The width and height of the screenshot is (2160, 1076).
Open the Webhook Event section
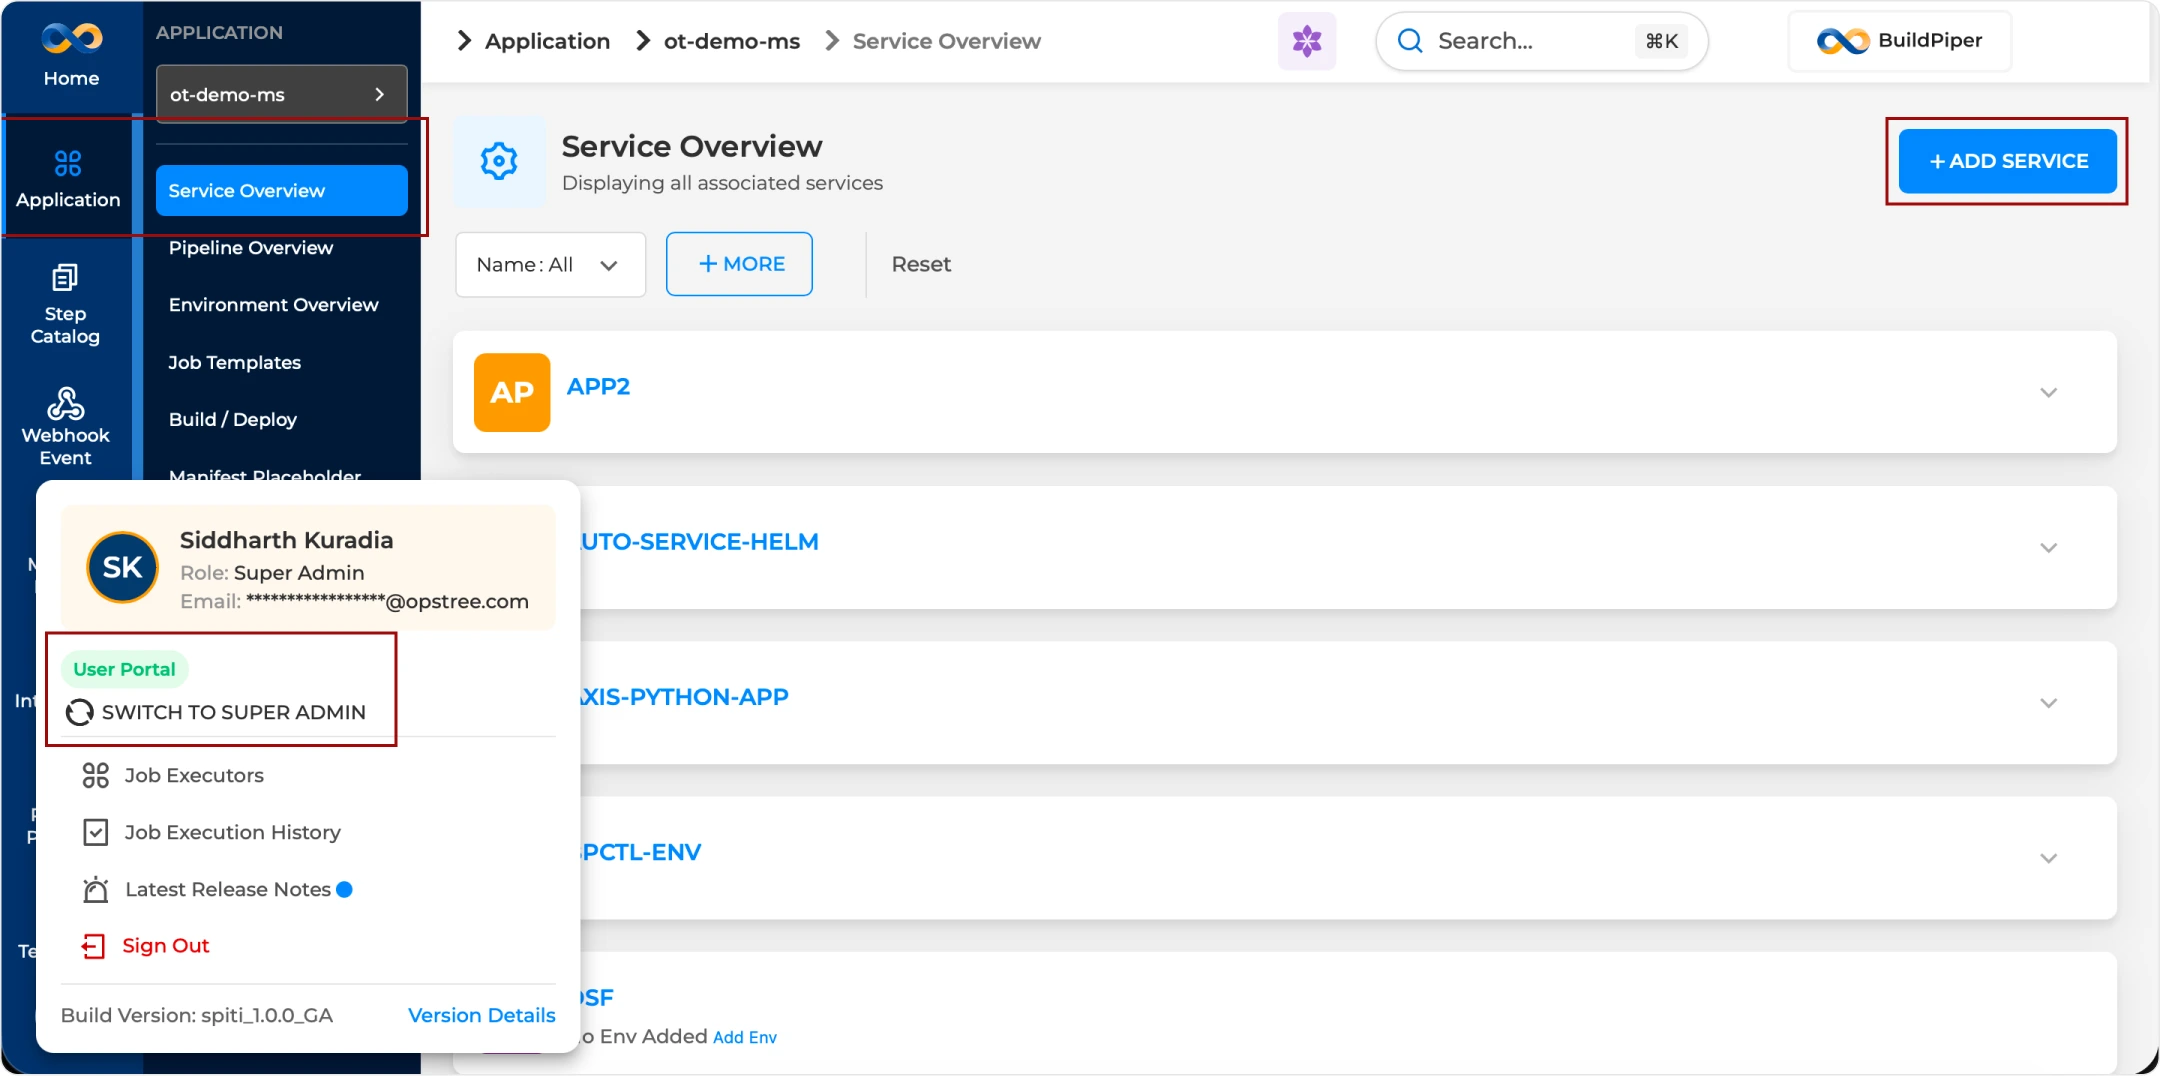tap(65, 427)
